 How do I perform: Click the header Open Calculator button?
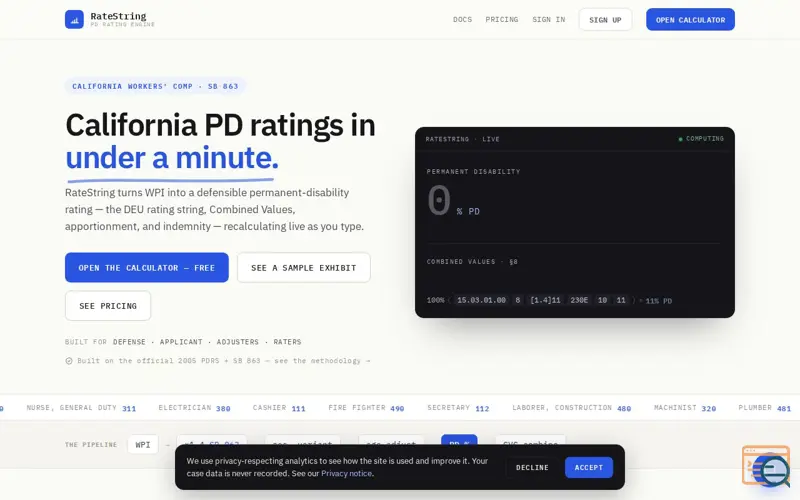click(x=690, y=20)
